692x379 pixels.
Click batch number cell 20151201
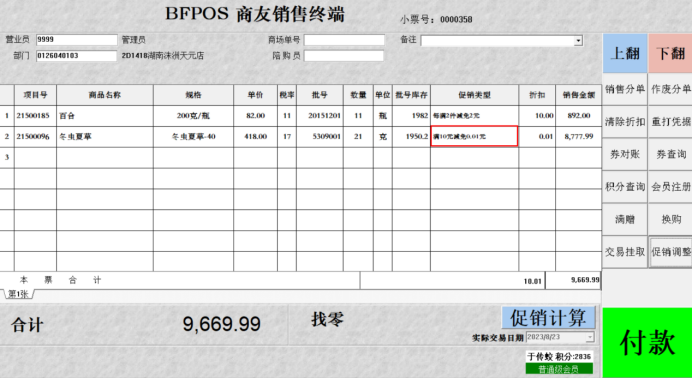point(320,116)
